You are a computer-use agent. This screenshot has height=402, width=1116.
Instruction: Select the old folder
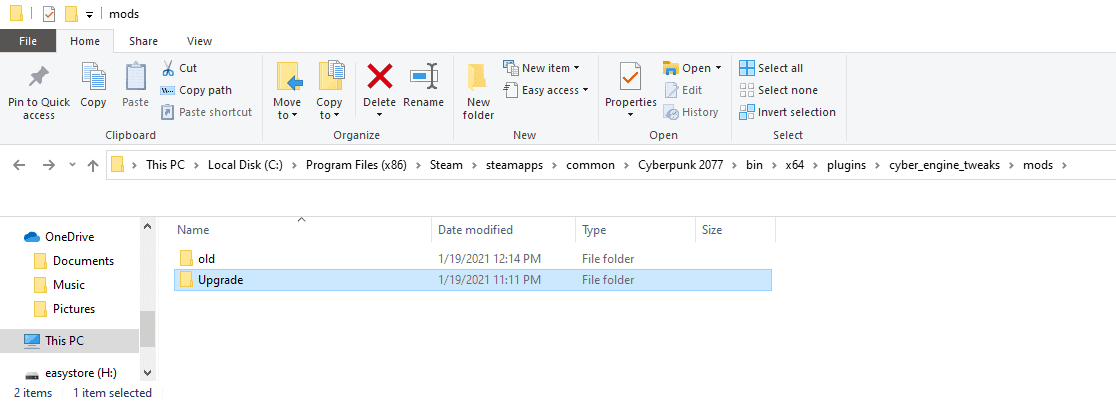pos(473,258)
